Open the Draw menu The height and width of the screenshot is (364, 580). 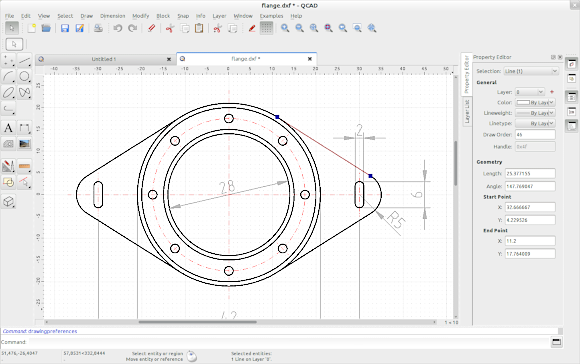click(87, 16)
